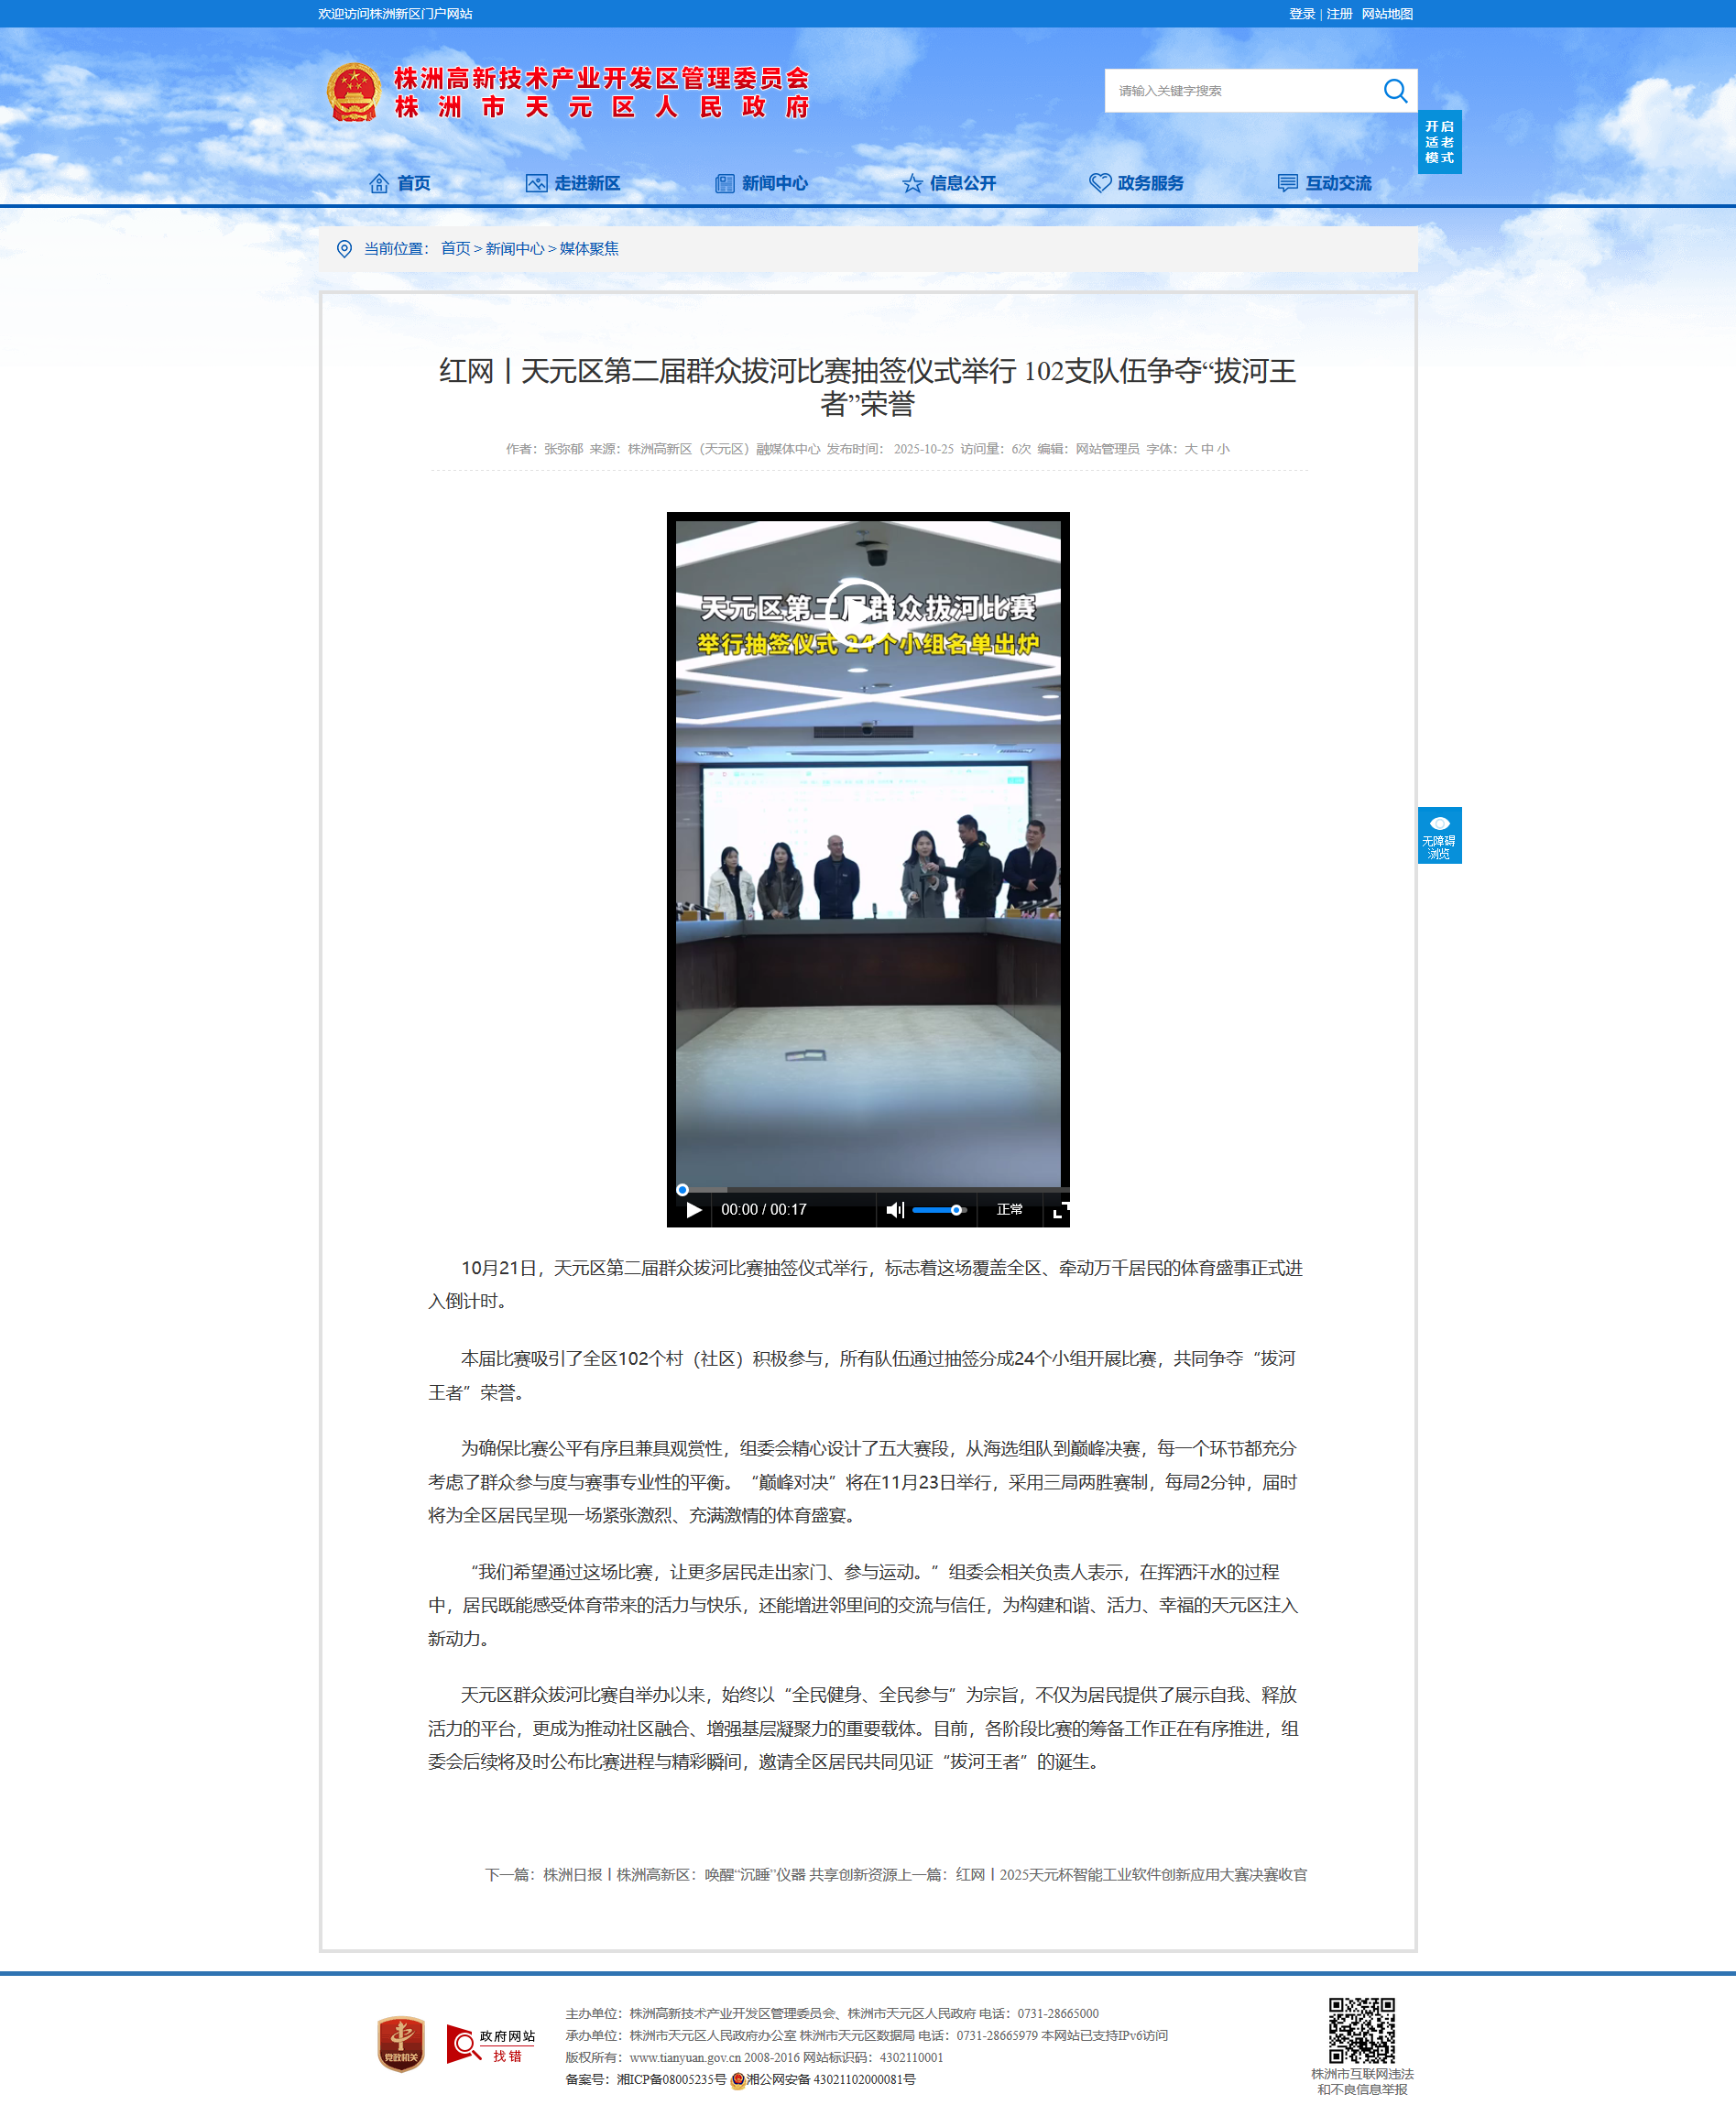This screenshot has height=2116, width=1736.
Task: Click the large play overlay on video
Action: coord(861,608)
